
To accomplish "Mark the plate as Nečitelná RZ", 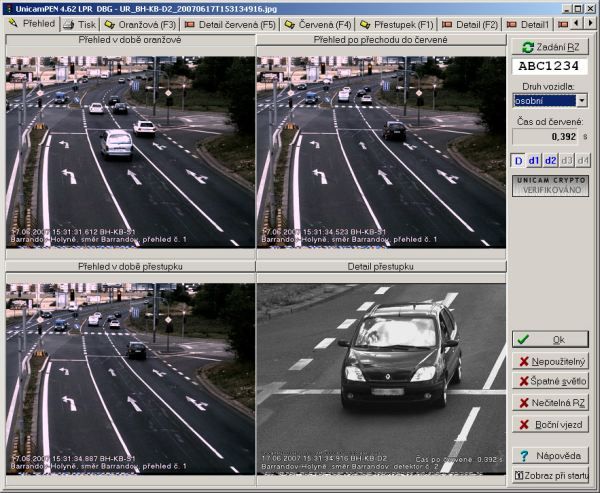I will [x=550, y=402].
